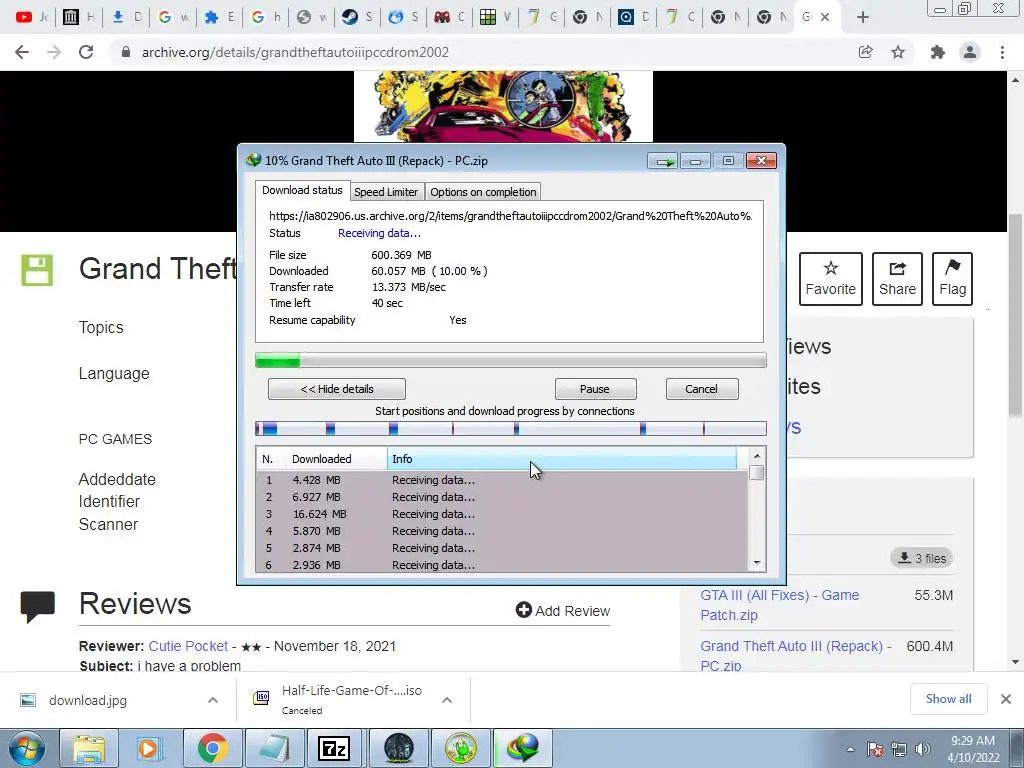
Task: Click the Info column header
Action: [562, 459]
